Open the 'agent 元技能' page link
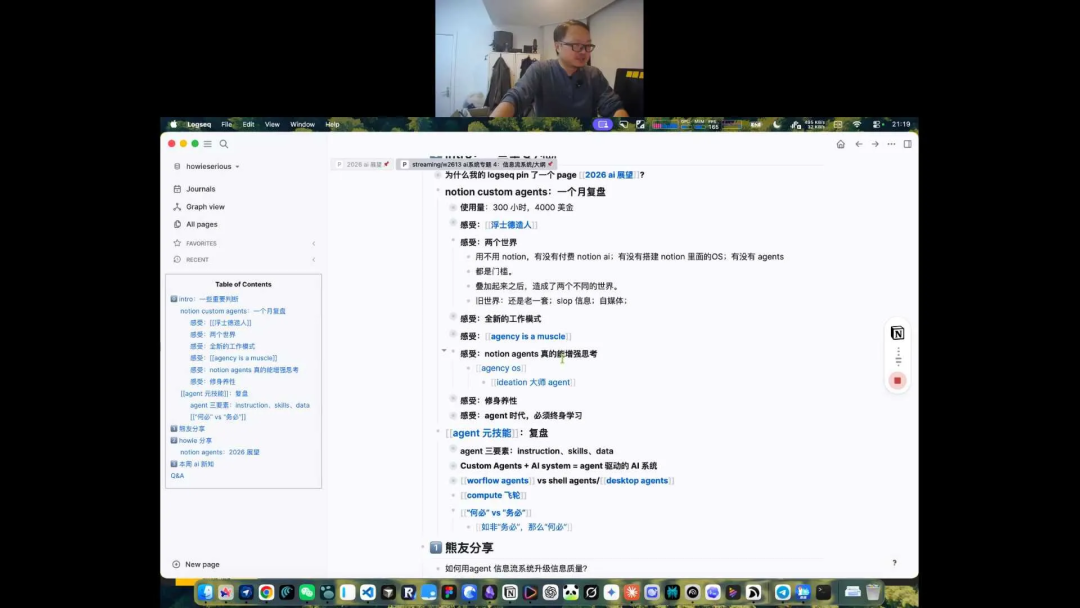Screen dimensions: 1080x608 (481, 433)
